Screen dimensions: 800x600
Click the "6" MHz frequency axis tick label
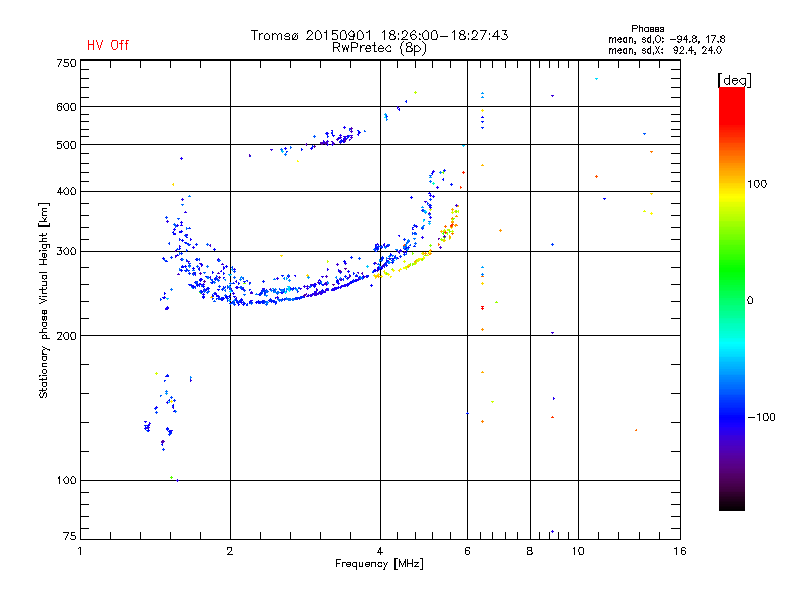pos(467,551)
